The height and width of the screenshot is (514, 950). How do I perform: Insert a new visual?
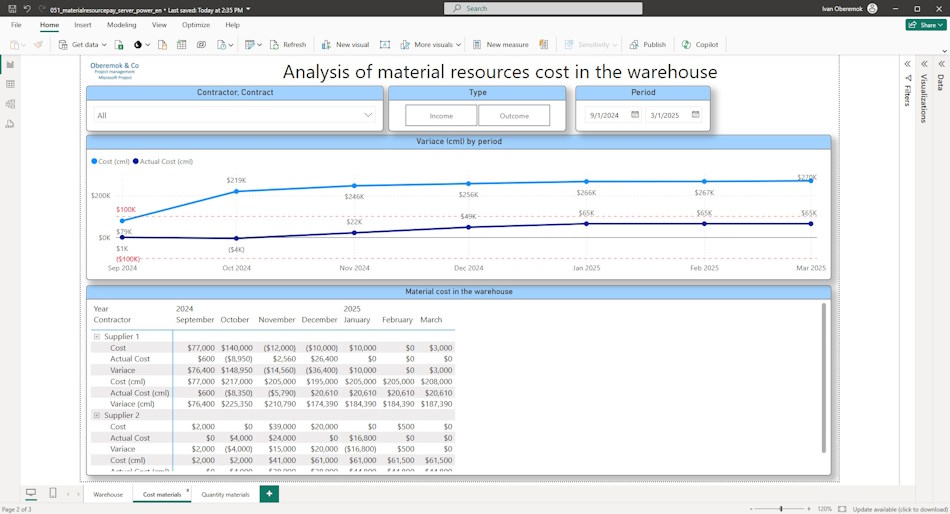pos(345,45)
